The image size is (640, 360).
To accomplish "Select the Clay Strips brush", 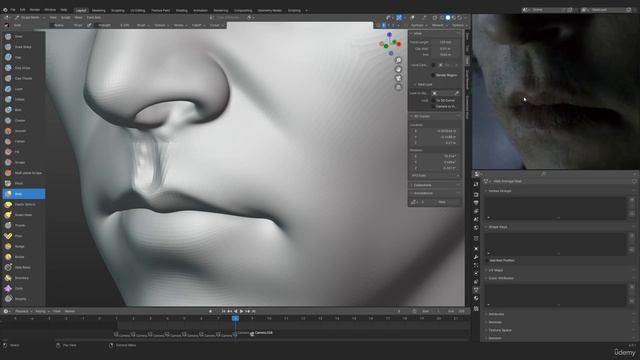I will [24, 68].
